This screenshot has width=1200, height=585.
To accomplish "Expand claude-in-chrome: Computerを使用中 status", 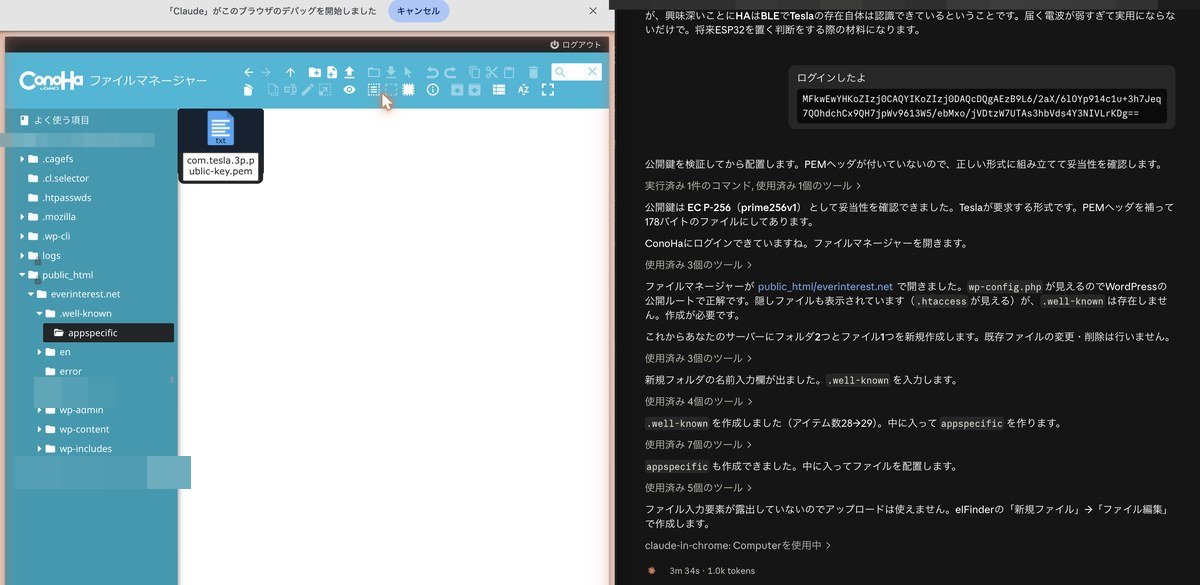I will click(737, 545).
